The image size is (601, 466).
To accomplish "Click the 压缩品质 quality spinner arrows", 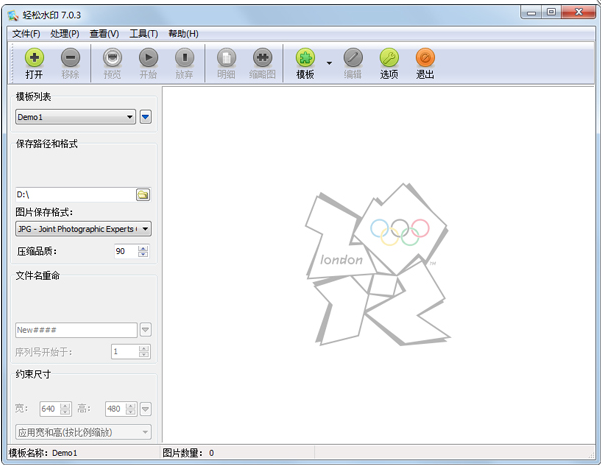I will tap(145, 251).
